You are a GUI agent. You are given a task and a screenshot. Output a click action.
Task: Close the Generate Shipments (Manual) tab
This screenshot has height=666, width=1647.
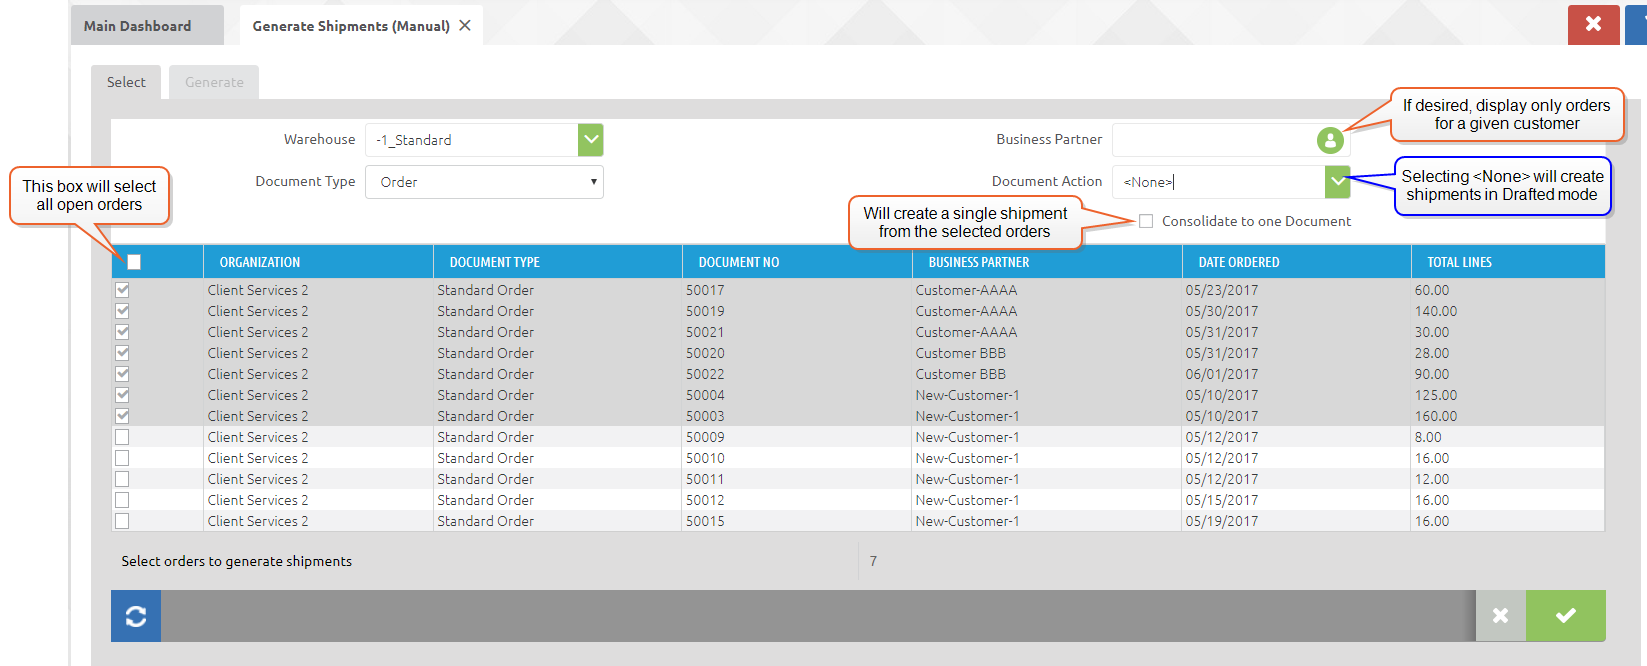pyautogui.click(x=465, y=26)
